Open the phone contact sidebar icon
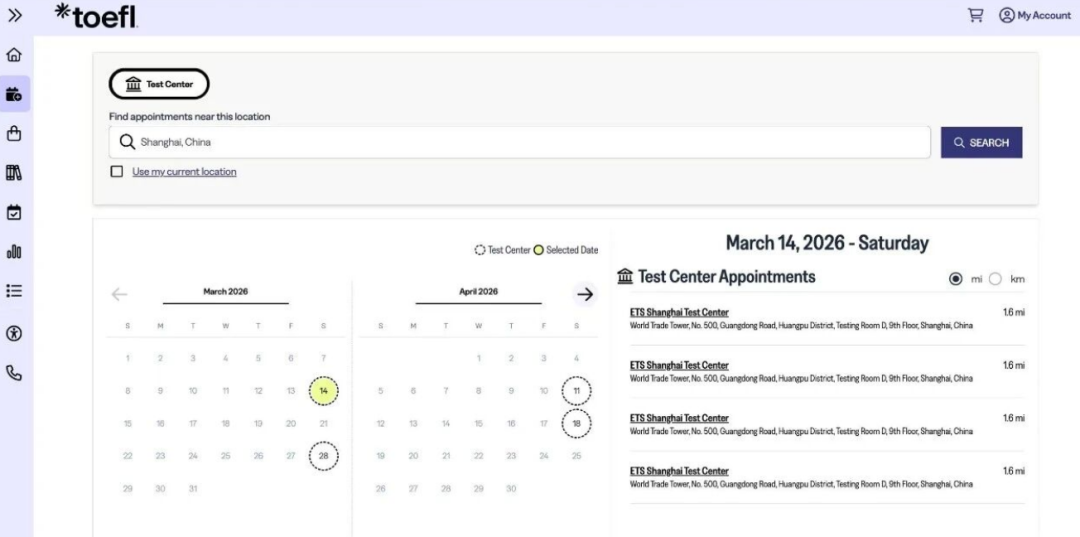 pos(14,373)
